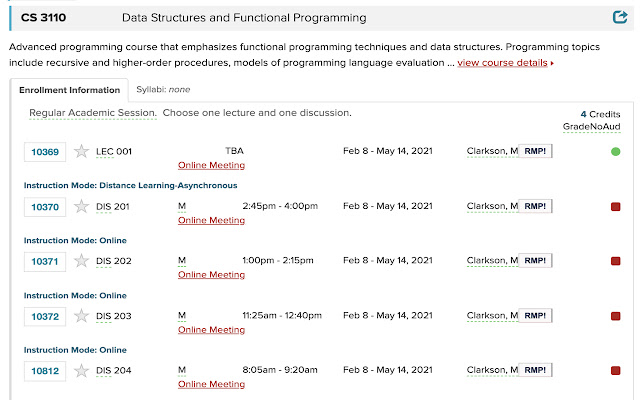Screen dimensions: 640x400
Task: Click the red status square for DIS 203
Action: pyautogui.click(x=616, y=317)
